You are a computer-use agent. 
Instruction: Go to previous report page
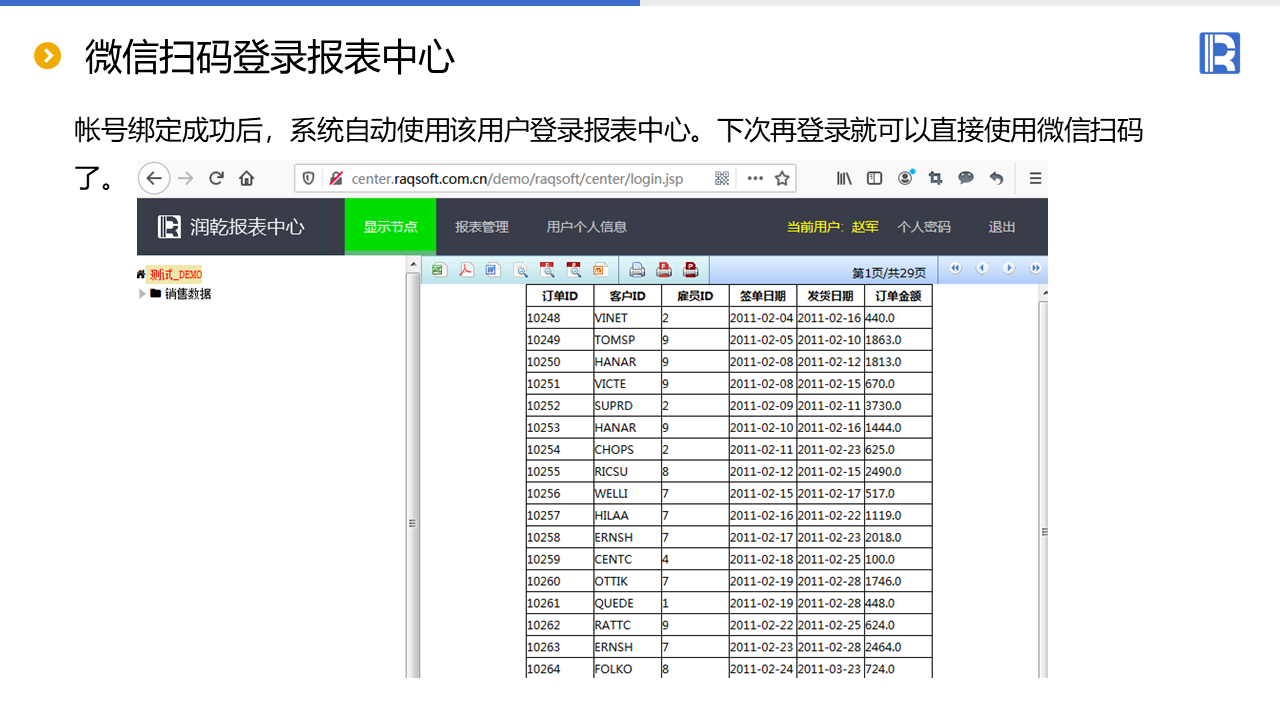tap(982, 268)
